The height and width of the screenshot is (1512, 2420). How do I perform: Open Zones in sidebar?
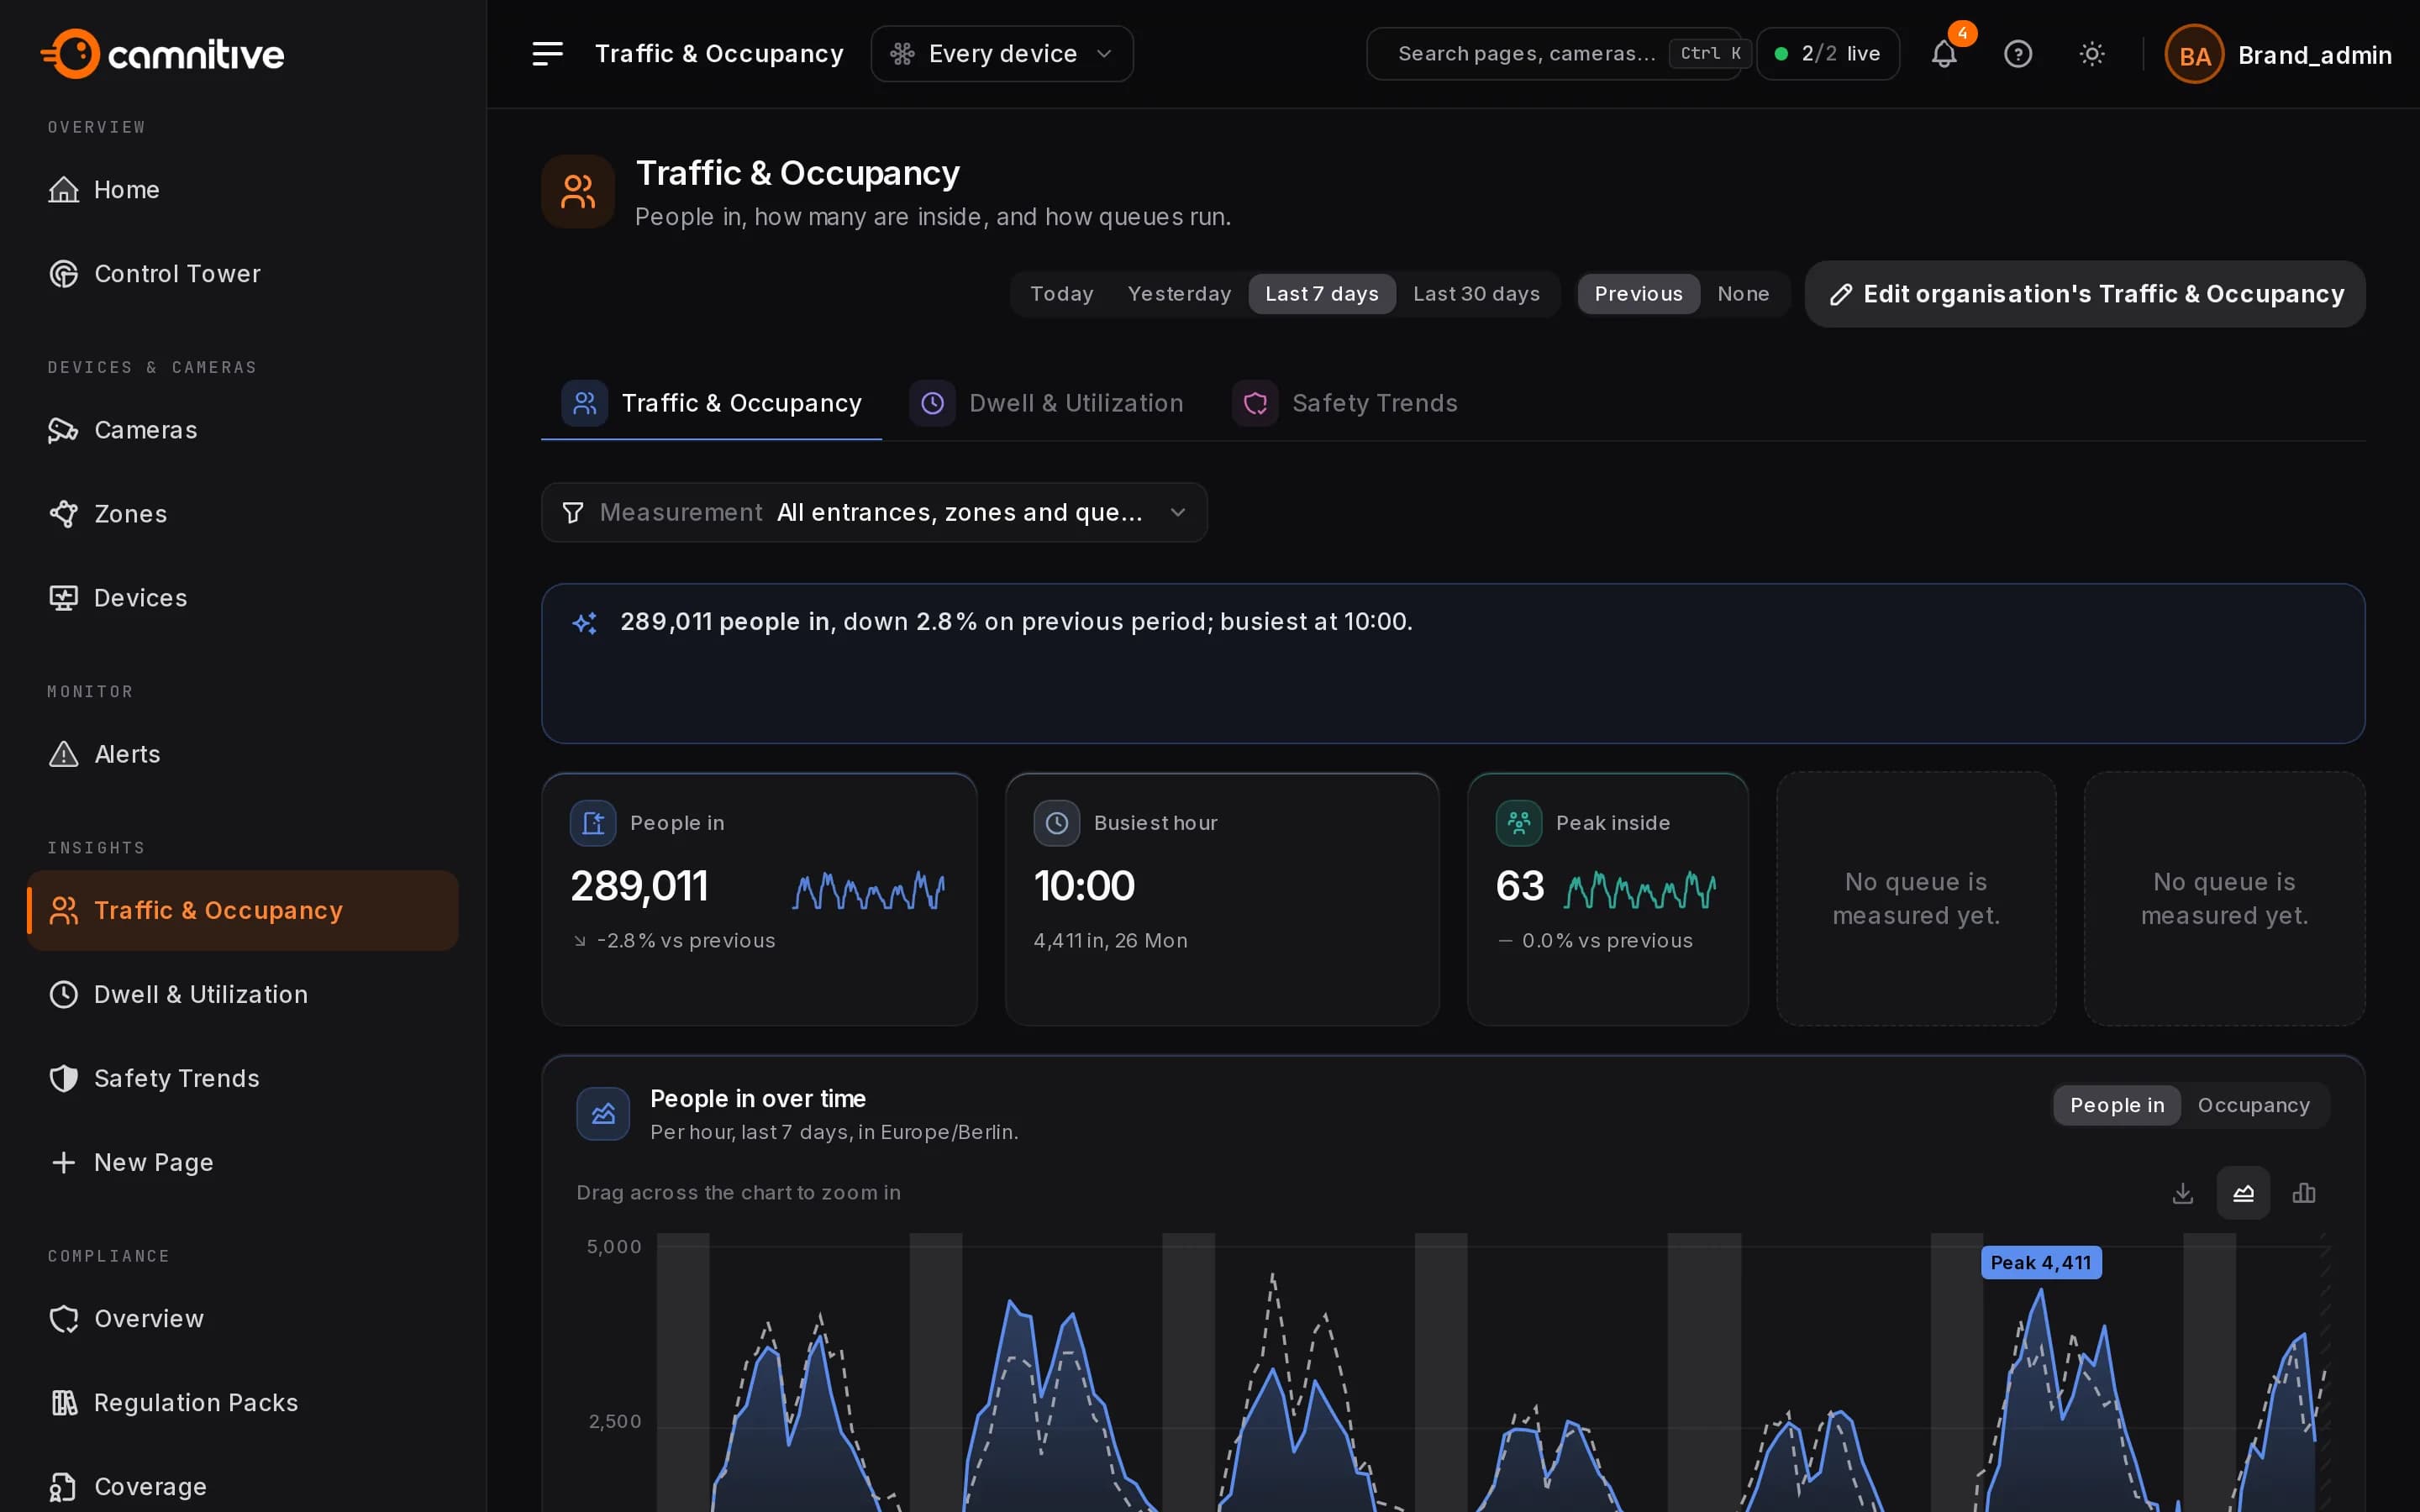243,514
